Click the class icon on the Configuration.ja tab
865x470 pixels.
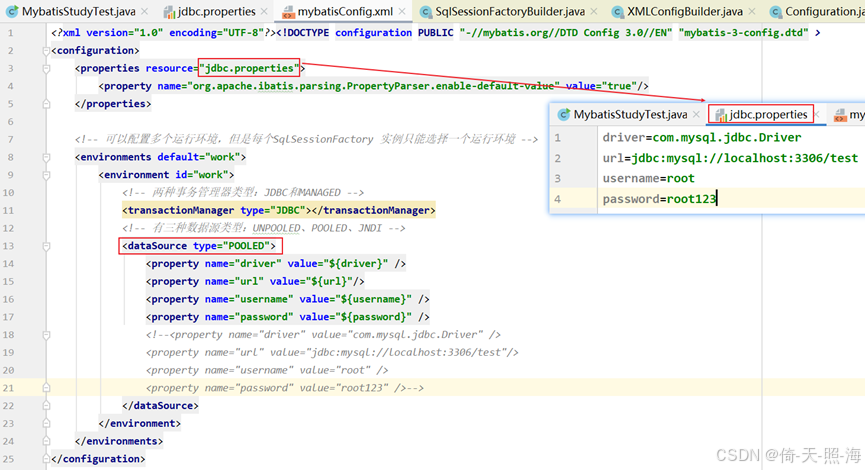(776, 12)
